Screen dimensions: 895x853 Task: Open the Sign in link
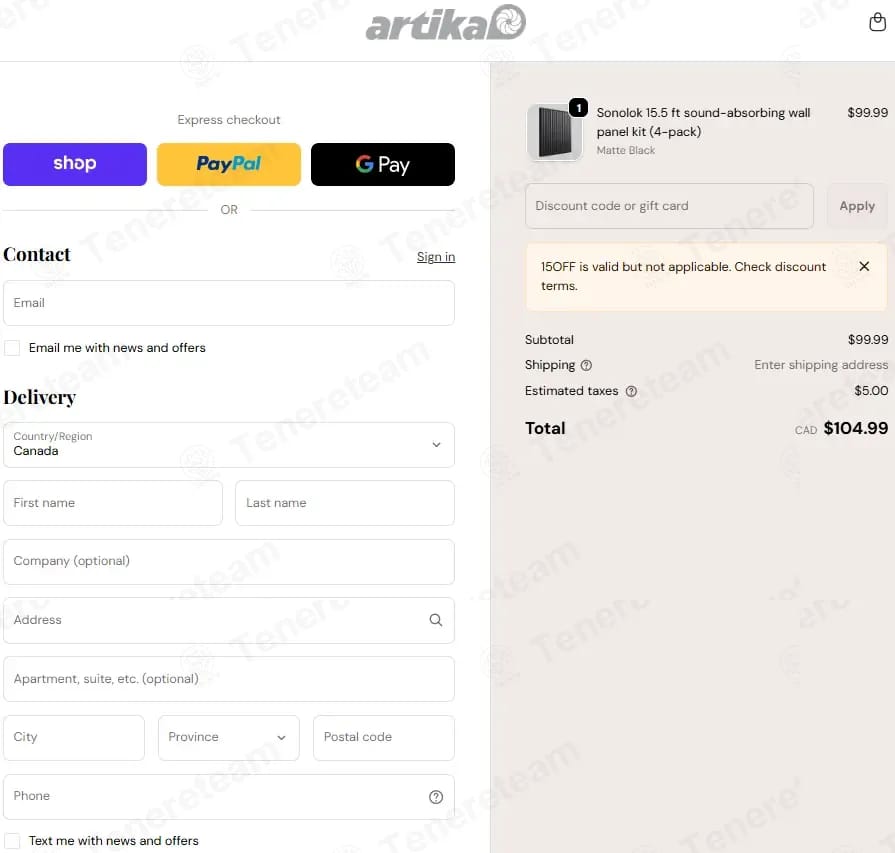point(436,257)
